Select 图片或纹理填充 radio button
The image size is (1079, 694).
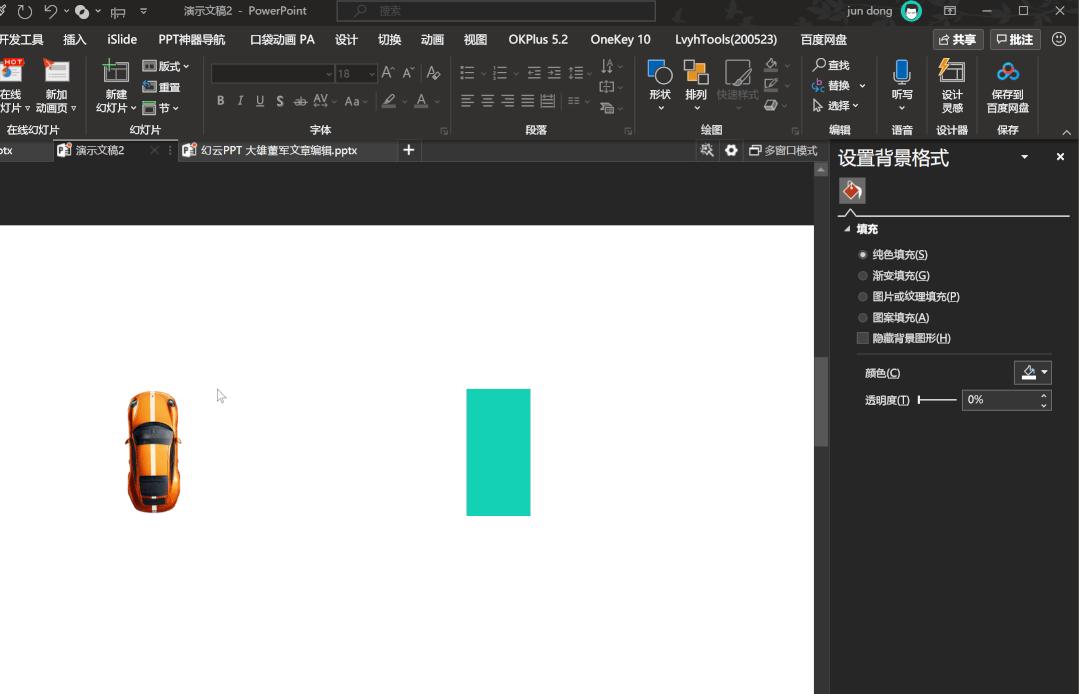pyautogui.click(x=863, y=297)
